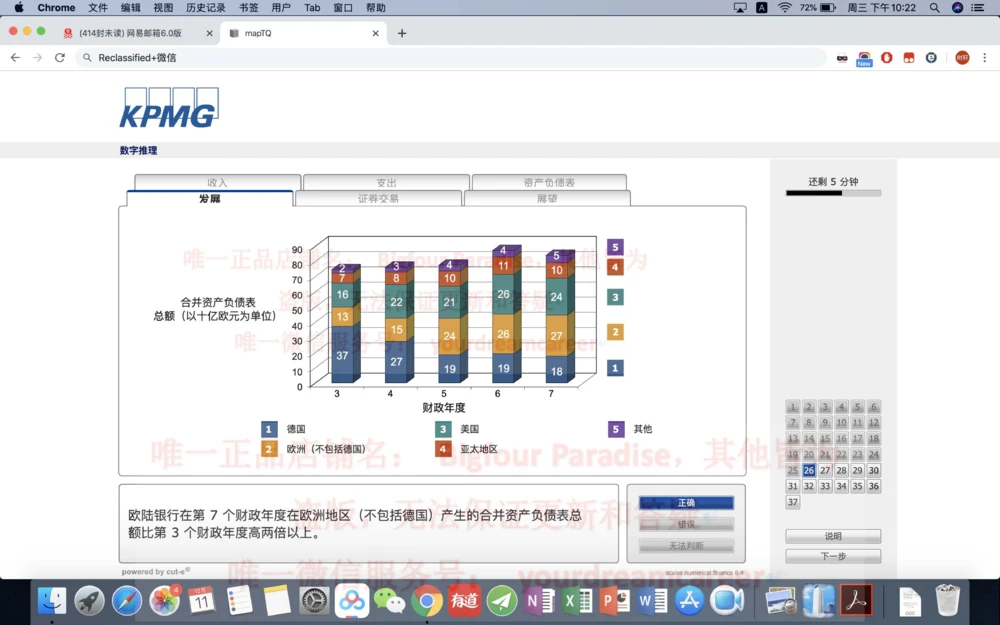Open Adobe Acrobat from the dock
This screenshot has width=1000, height=625.
(856, 600)
